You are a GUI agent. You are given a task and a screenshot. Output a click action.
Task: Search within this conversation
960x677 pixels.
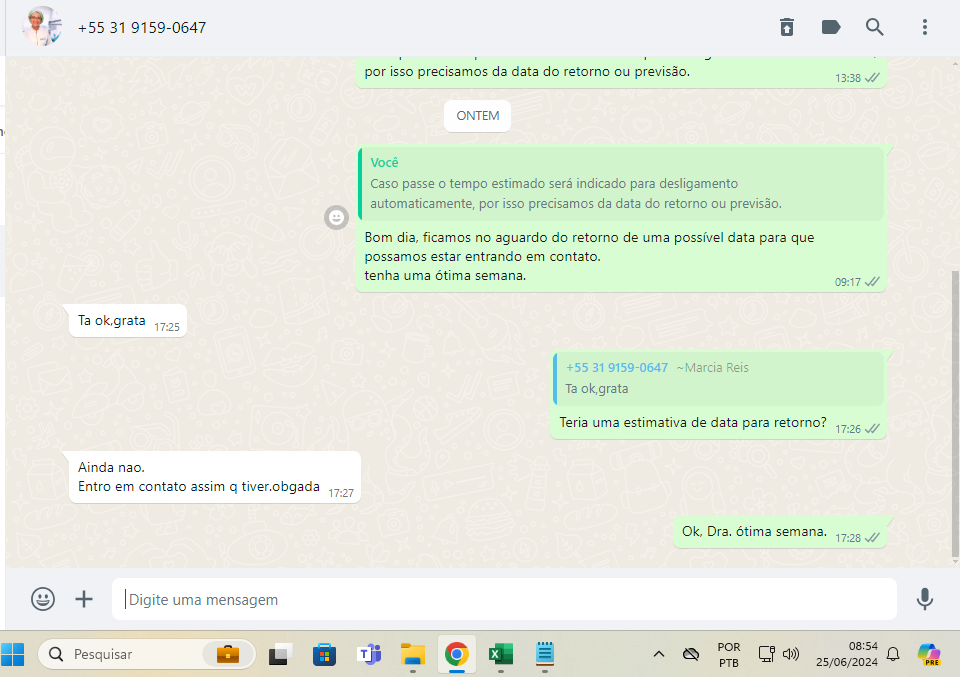[x=874, y=27]
